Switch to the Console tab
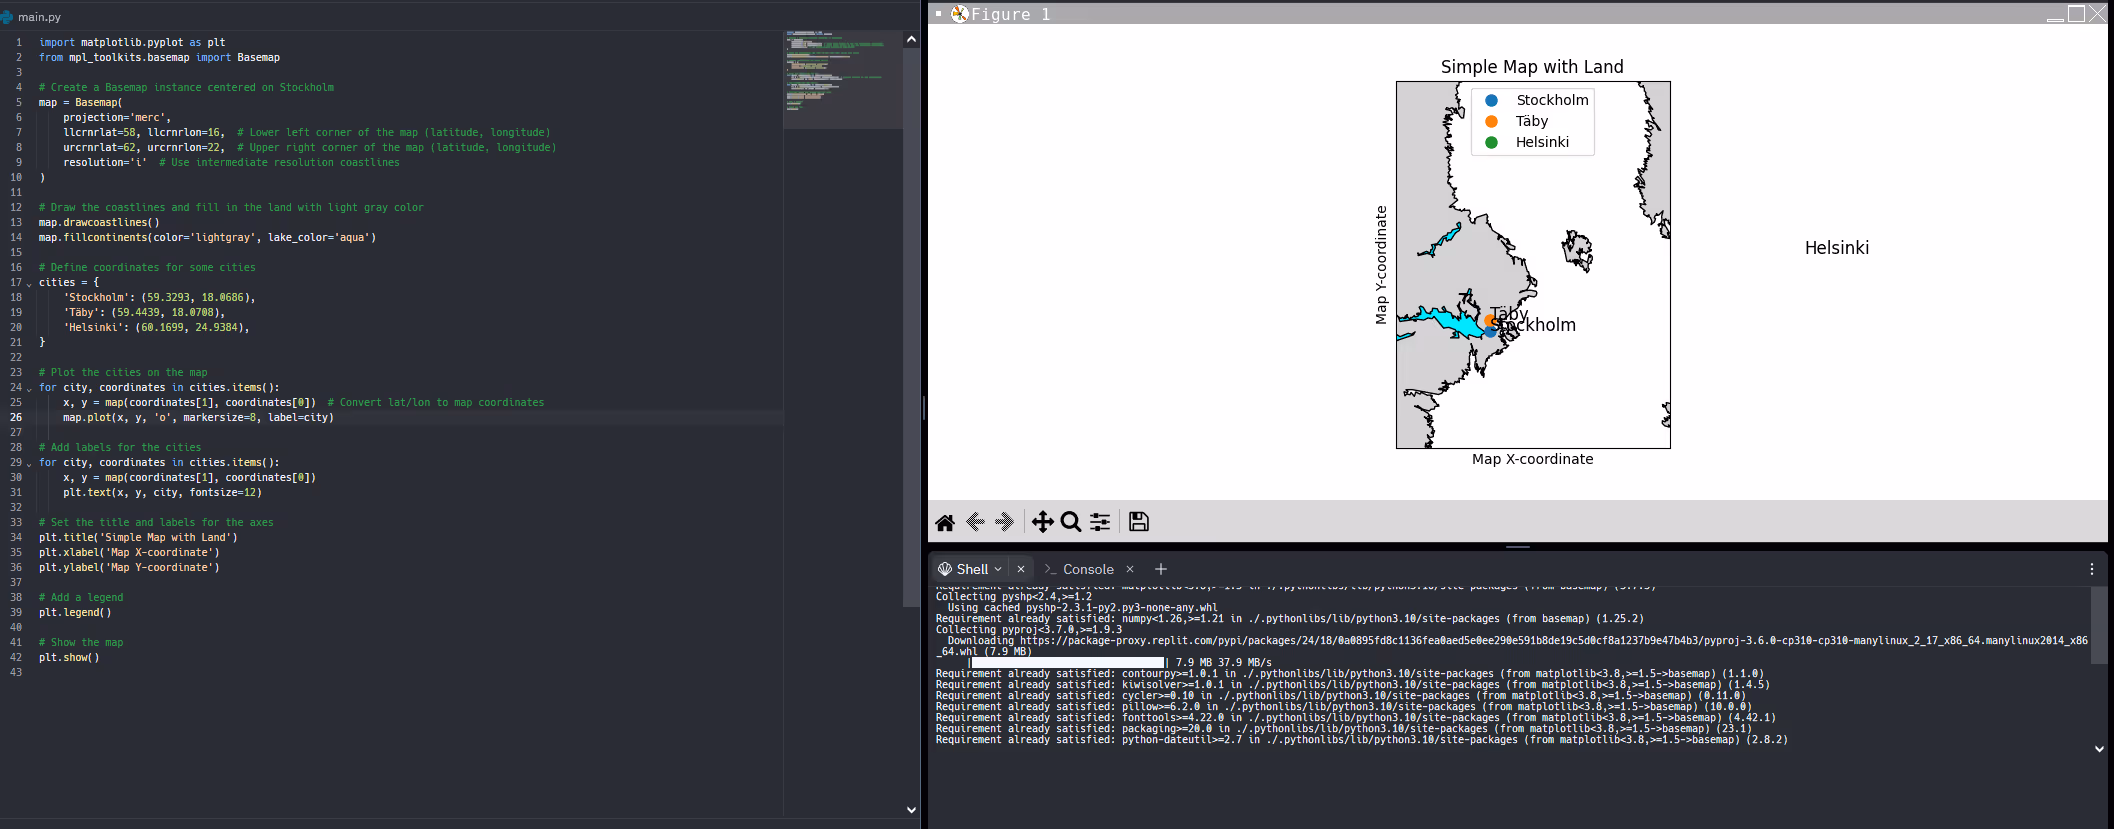Viewport: 2114px width, 829px height. tap(1087, 569)
